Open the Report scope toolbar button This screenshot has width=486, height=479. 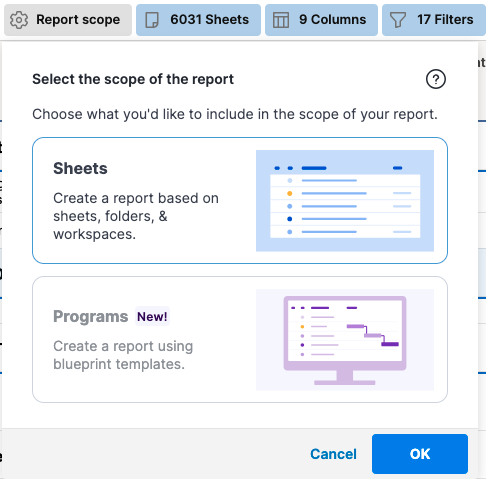coord(68,20)
